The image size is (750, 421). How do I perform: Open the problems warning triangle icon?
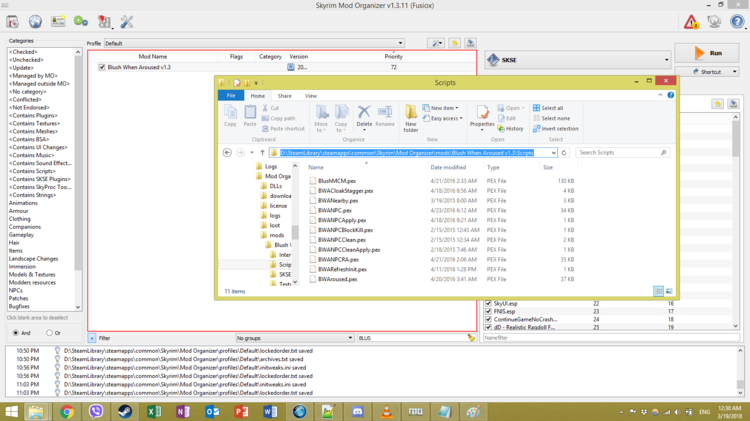tap(691, 22)
